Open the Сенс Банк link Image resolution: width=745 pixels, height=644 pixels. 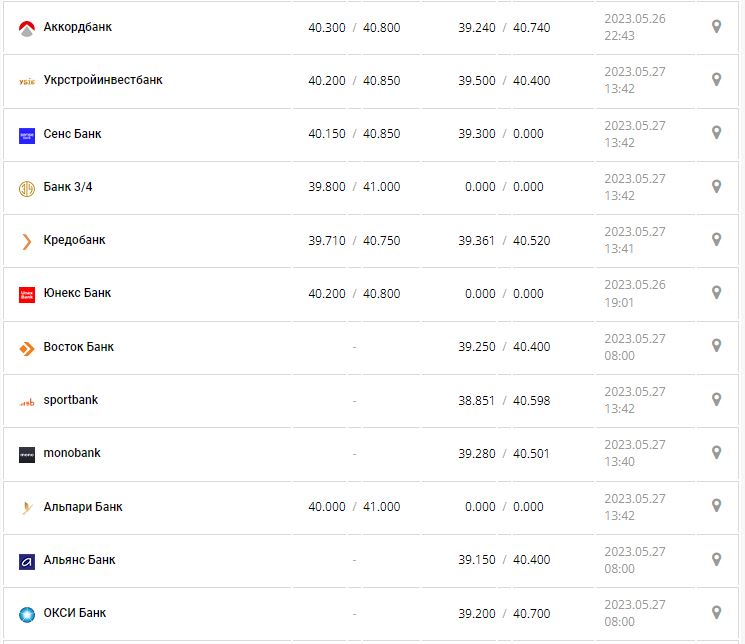(x=72, y=134)
